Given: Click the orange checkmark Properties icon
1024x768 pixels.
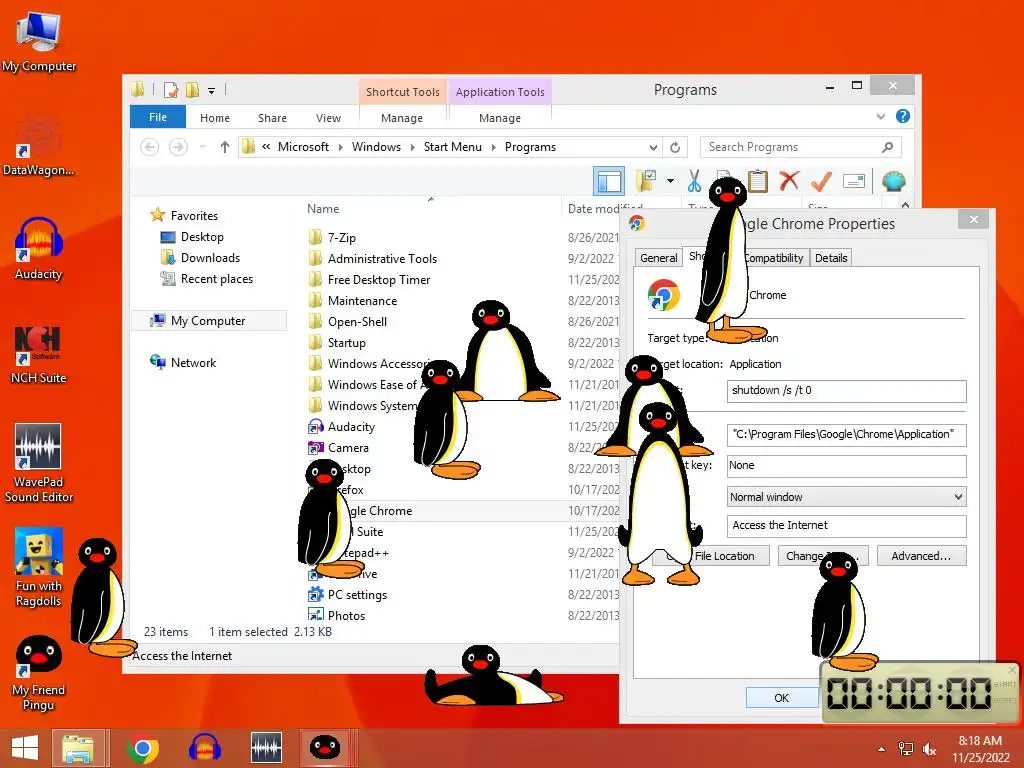Looking at the screenshot, I should point(821,181).
